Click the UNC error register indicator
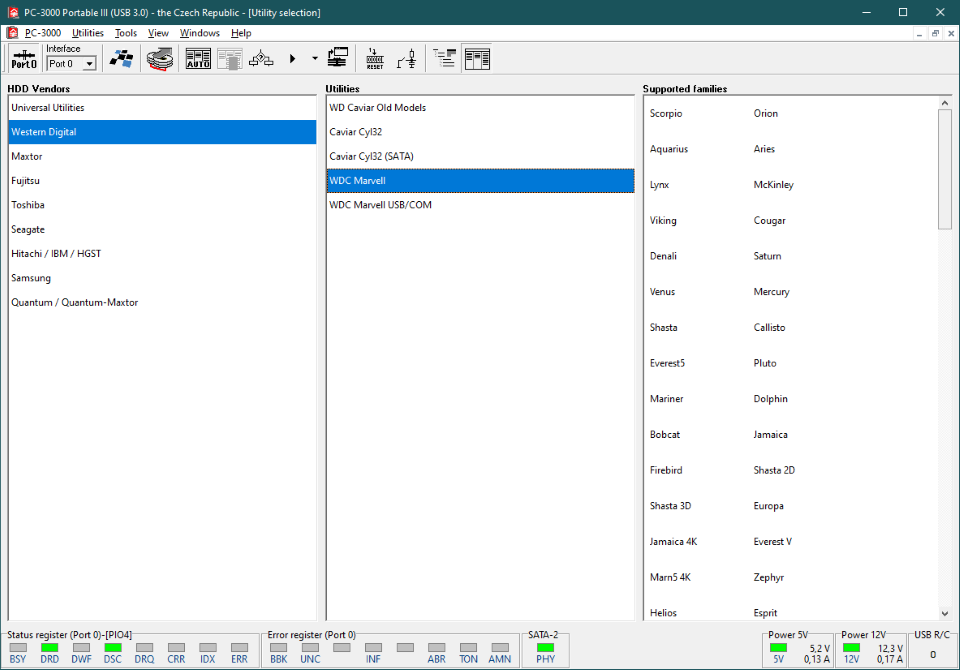The width and height of the screenshot is (960, 670). pos(310,647)
